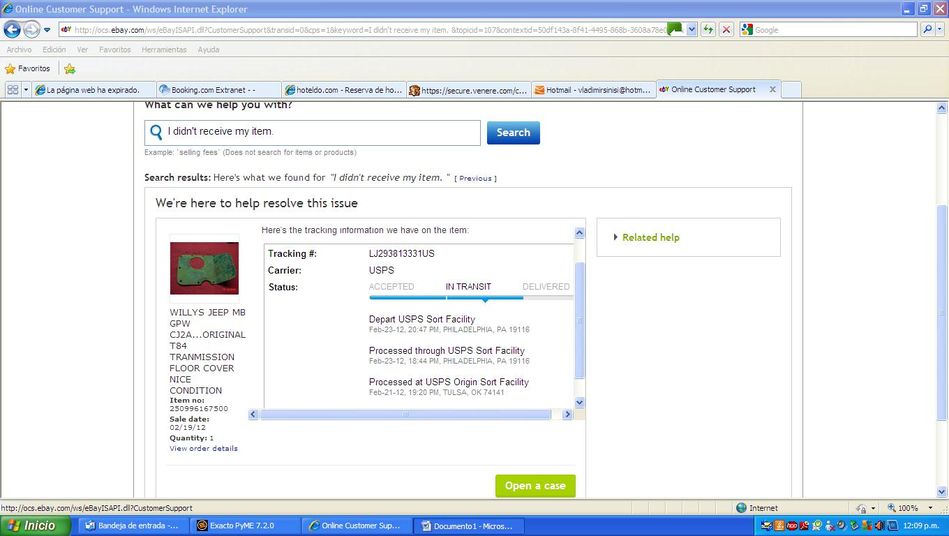Open the Ver menu

(82, 50)
